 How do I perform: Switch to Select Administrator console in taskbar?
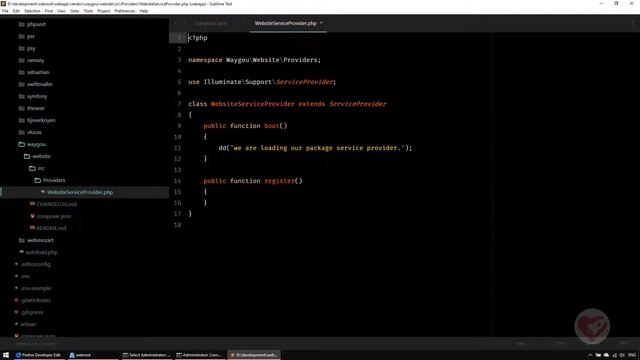(147, 355)
